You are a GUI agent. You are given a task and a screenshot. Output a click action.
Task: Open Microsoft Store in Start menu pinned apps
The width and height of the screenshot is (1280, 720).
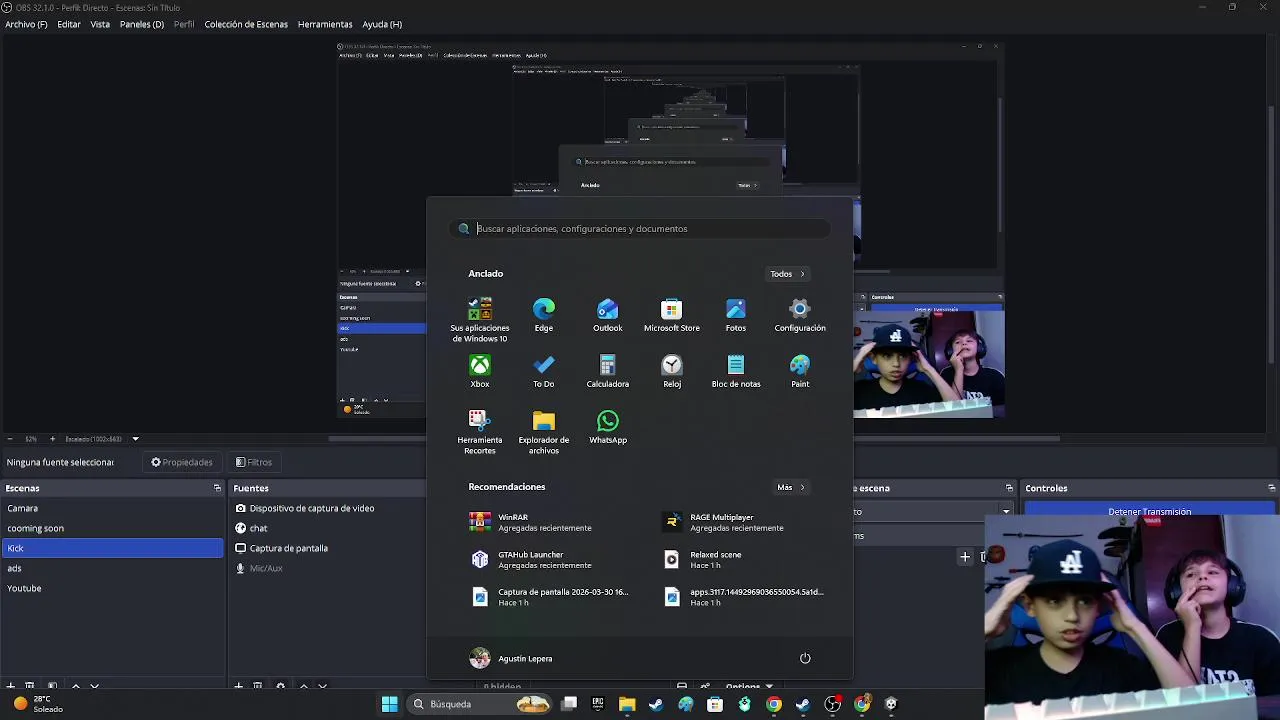[x=671, y=315]
